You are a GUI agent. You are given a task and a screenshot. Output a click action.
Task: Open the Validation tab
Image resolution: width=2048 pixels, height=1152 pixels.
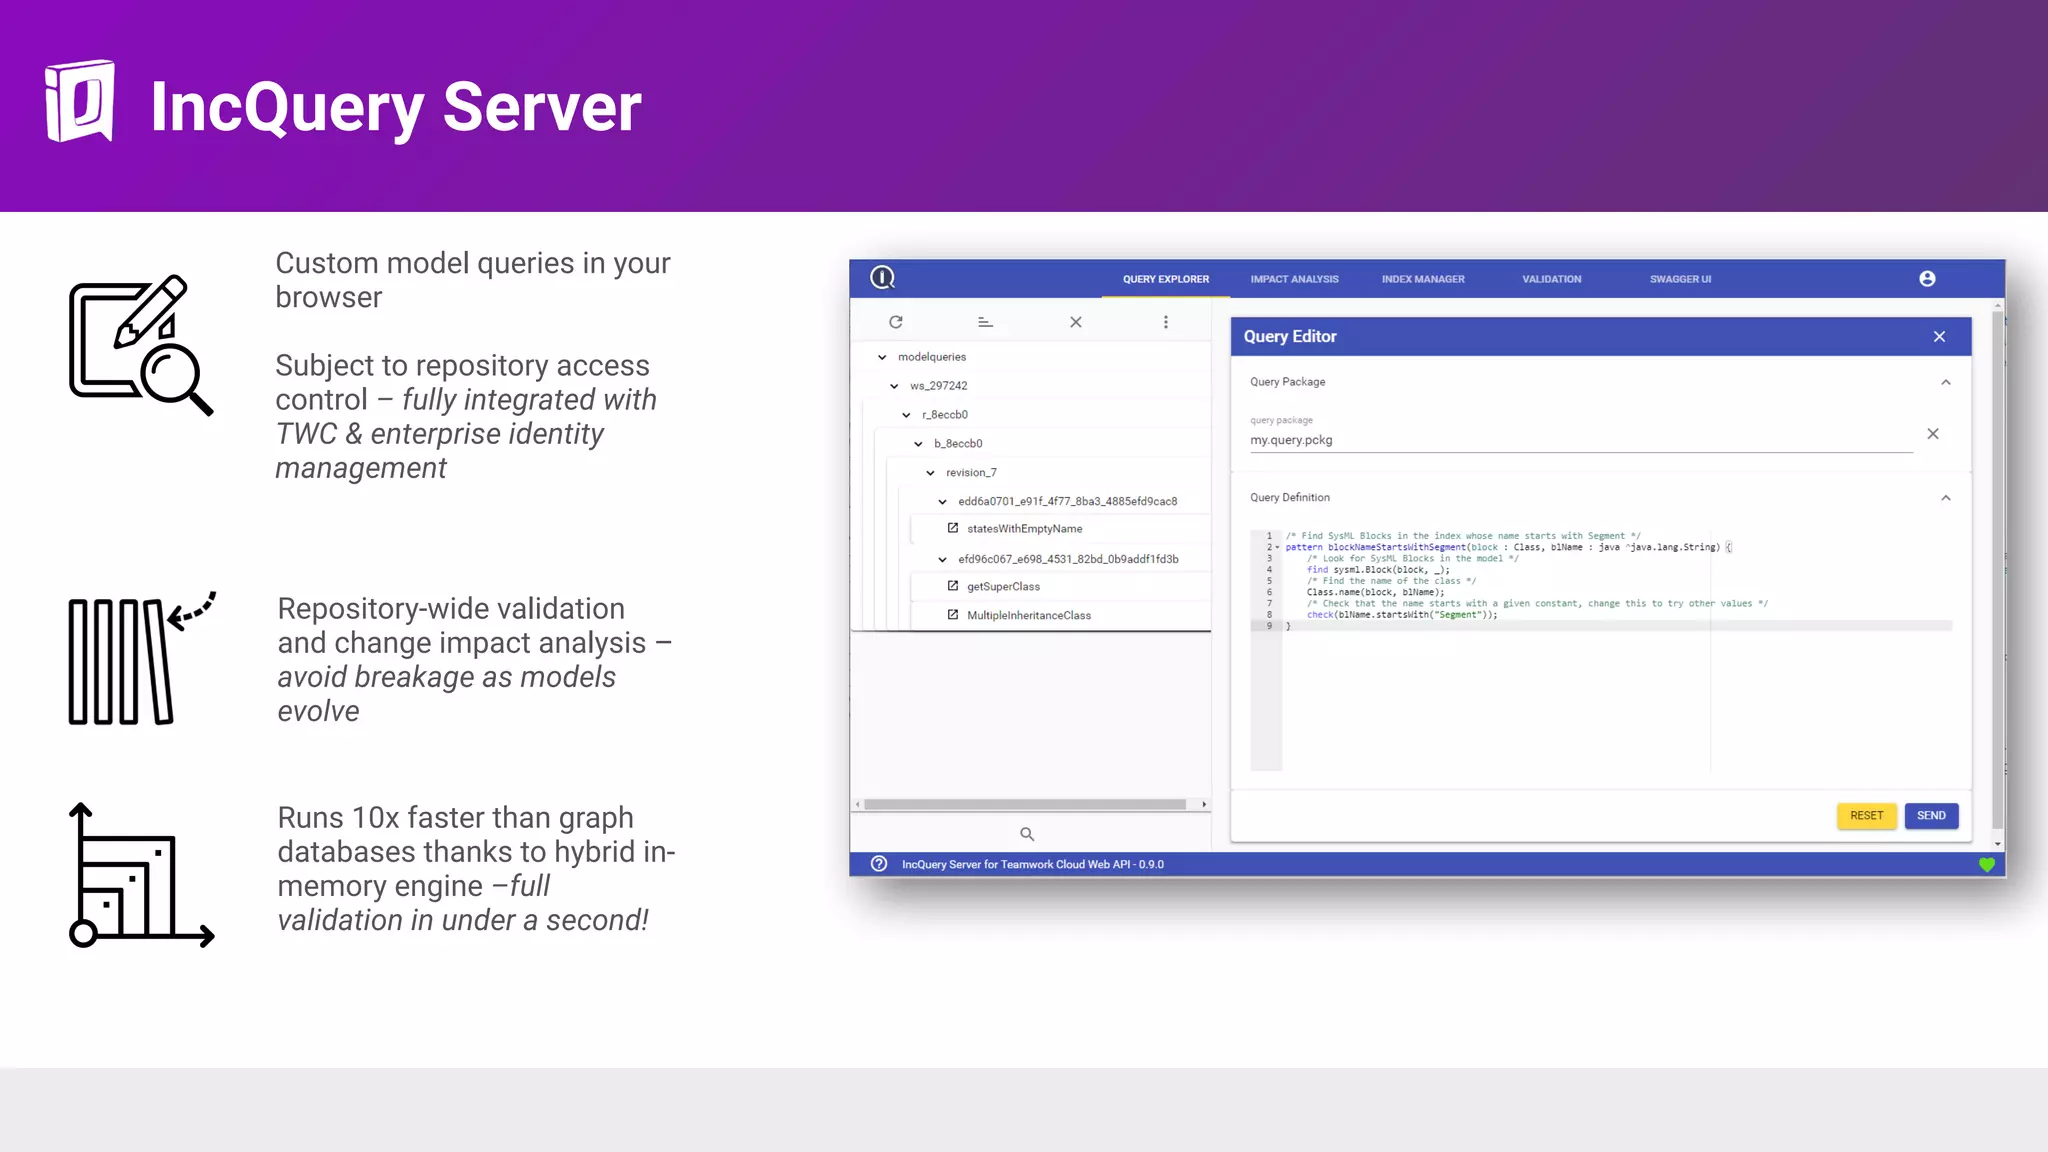[1552, 279]
